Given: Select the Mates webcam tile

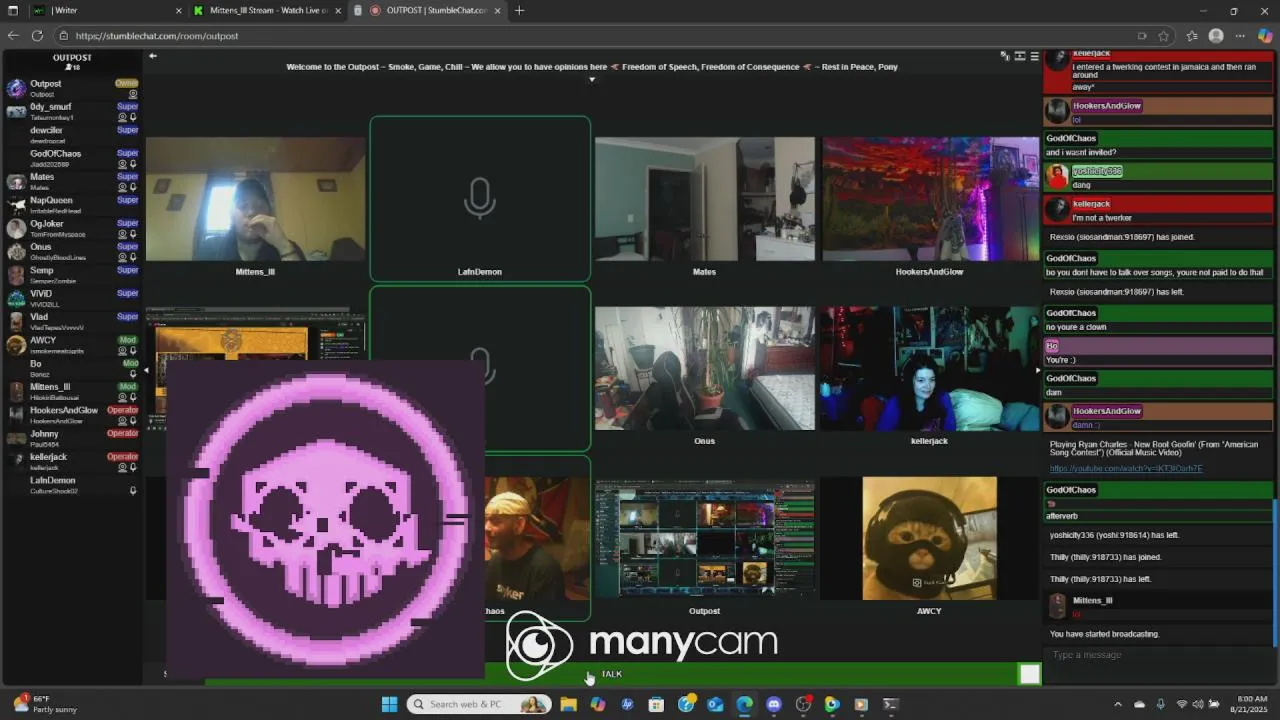Looking at the screenshot, I should [705, 199].
